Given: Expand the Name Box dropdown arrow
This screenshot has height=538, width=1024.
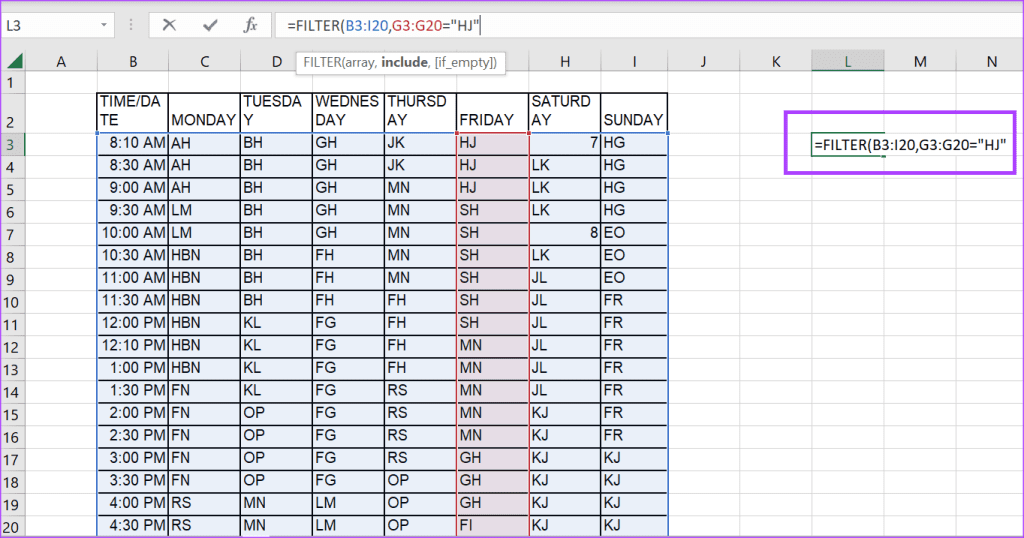Looking at the screenshot, I should 106,25.
